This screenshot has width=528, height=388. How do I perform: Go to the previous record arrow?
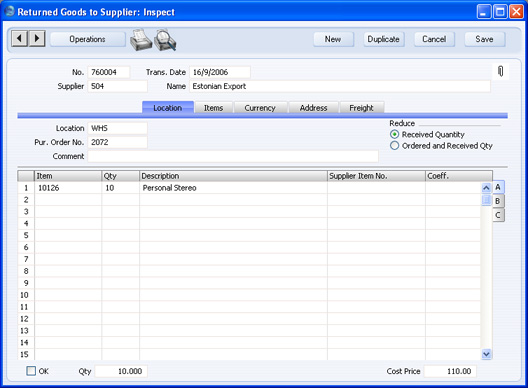(20, 39)
